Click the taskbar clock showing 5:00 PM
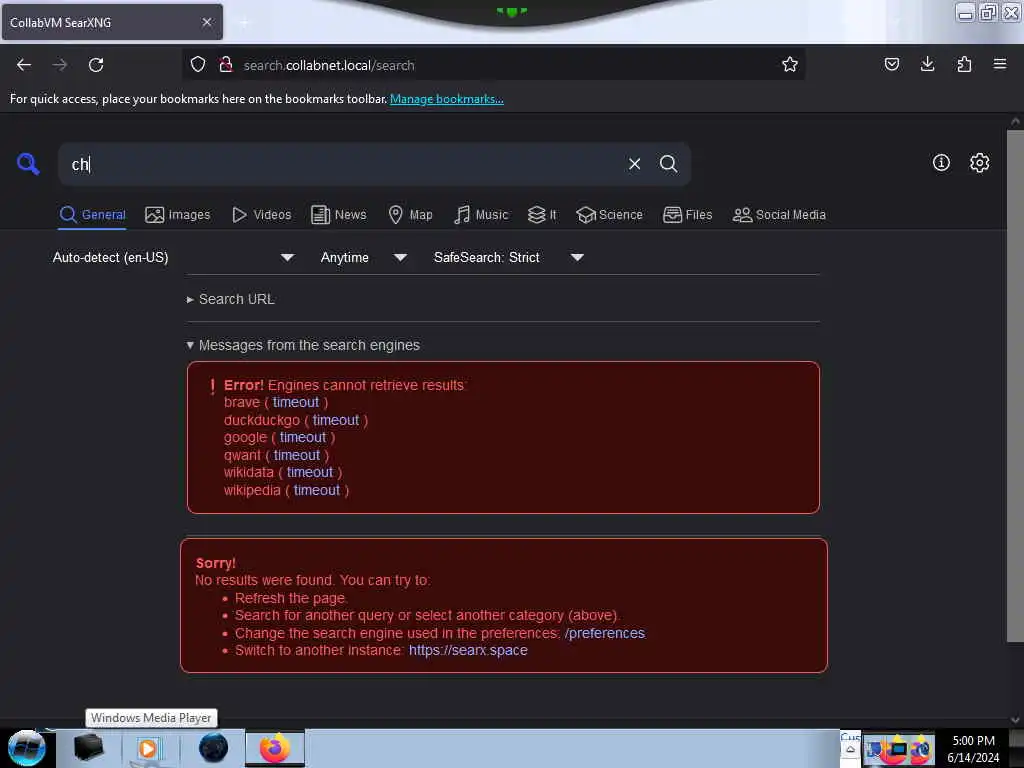This screenshot has width=1024, height=768. pyautogui.click(x=973, y=749)
